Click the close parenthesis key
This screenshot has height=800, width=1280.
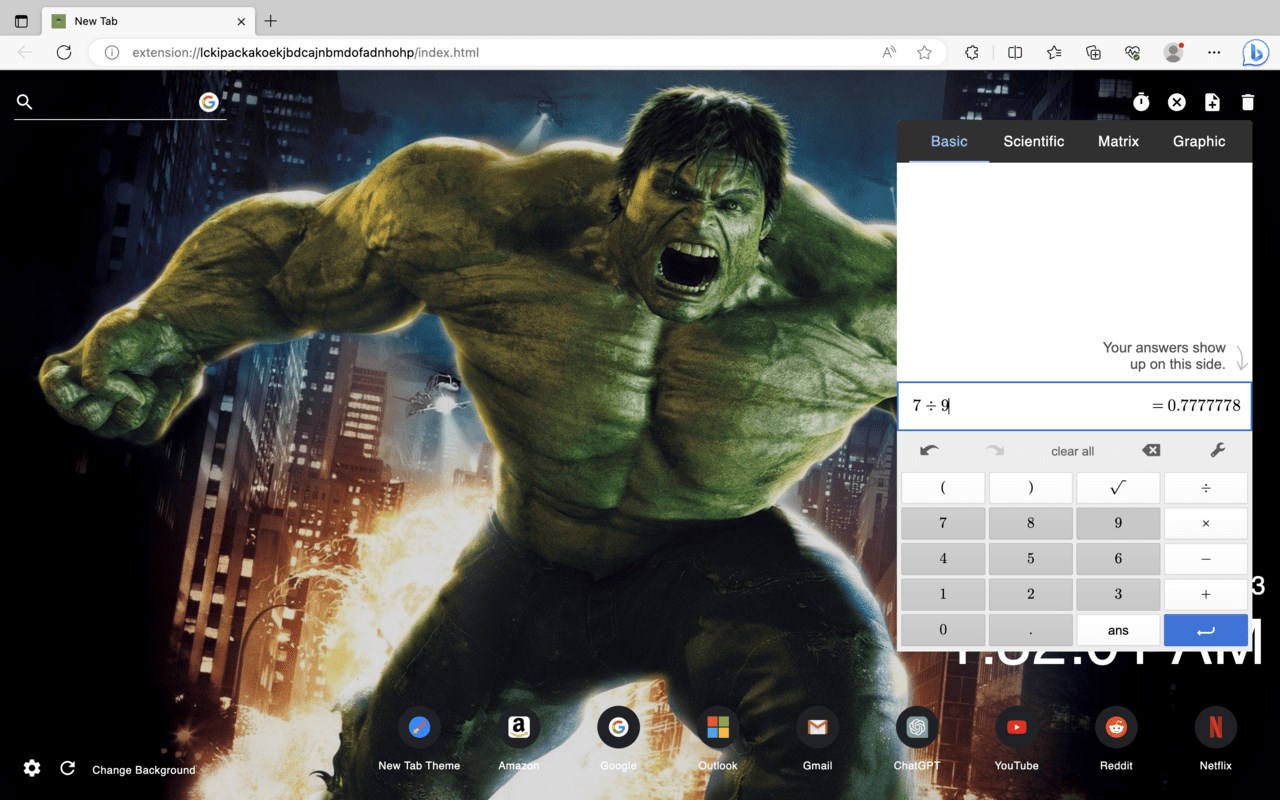1031,488
